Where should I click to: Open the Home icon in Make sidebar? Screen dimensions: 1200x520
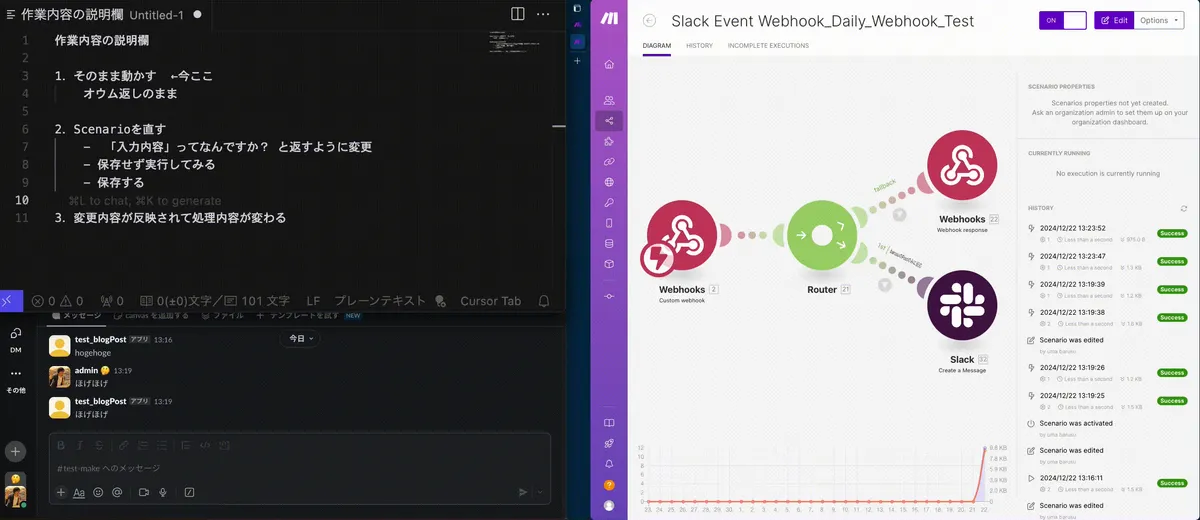coord(609,65)
